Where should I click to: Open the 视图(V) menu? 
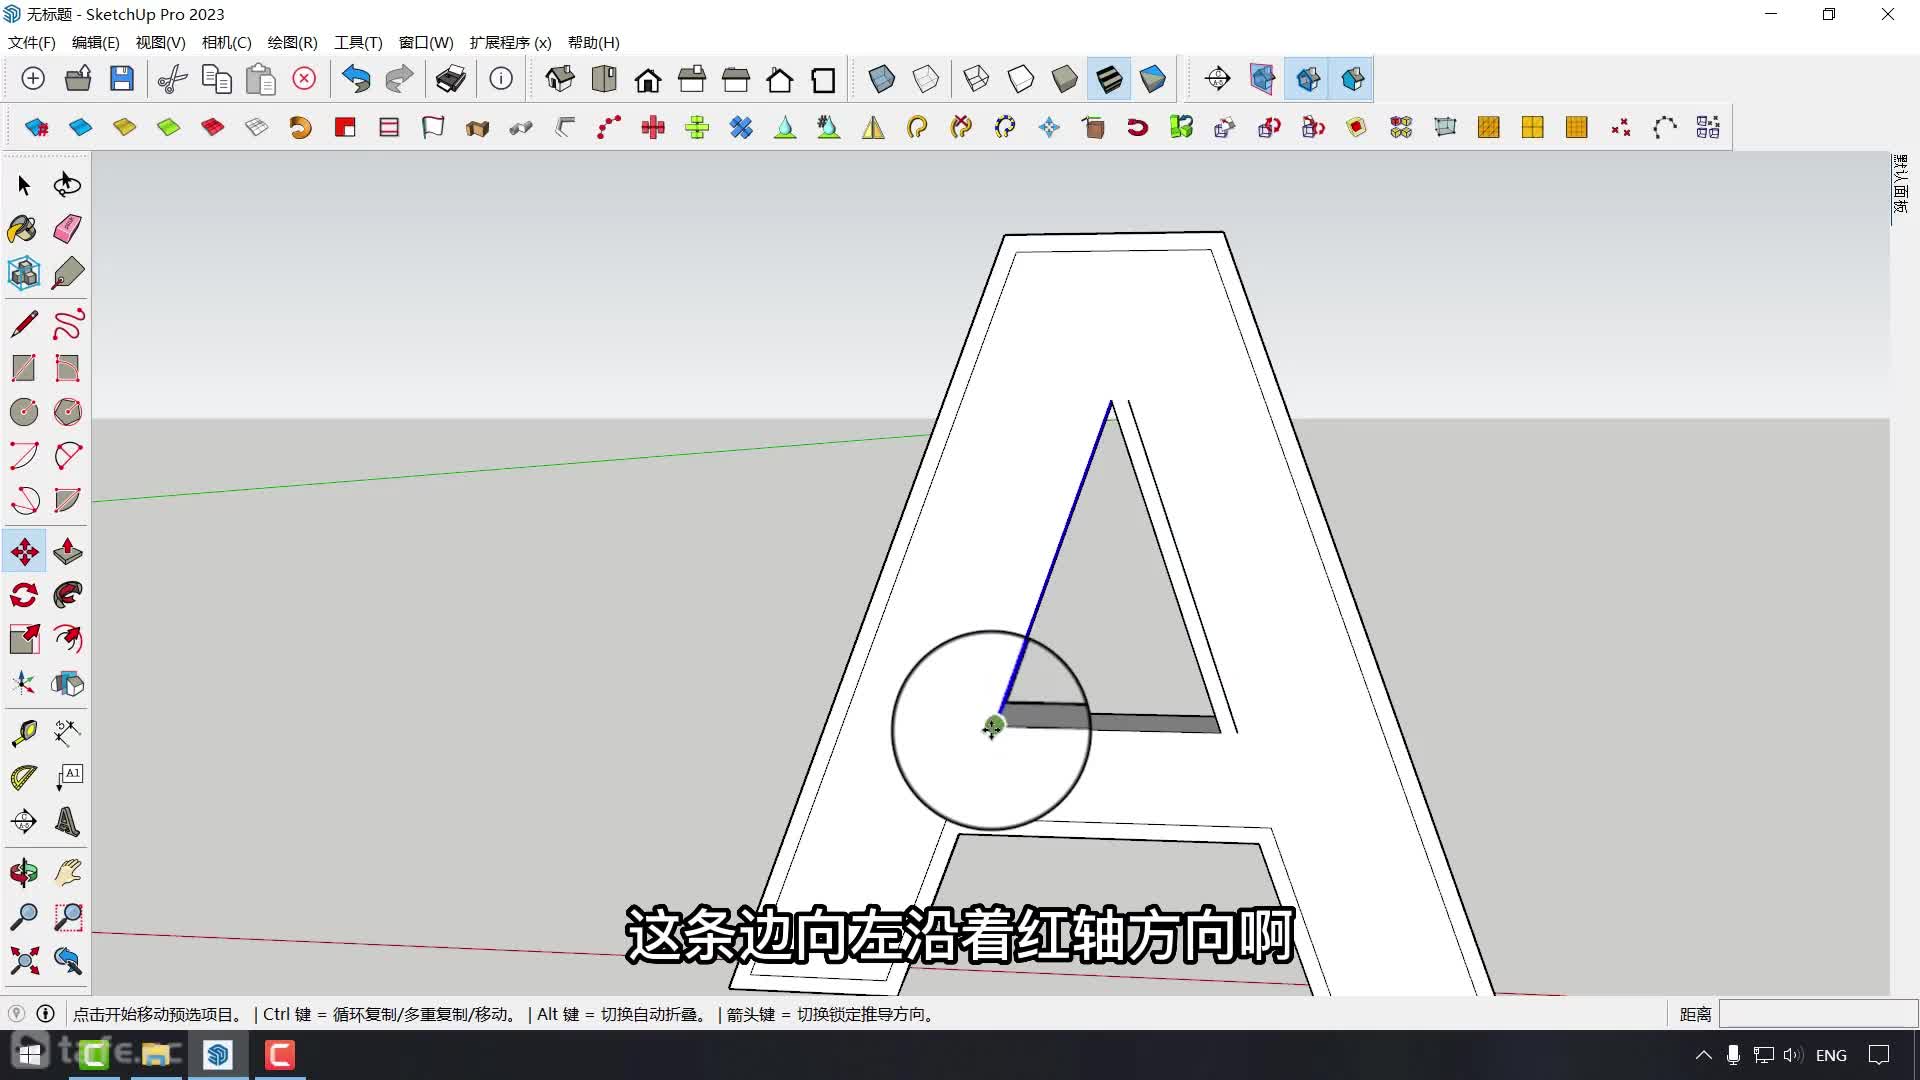pyautogui.click(x=161, y=43)
